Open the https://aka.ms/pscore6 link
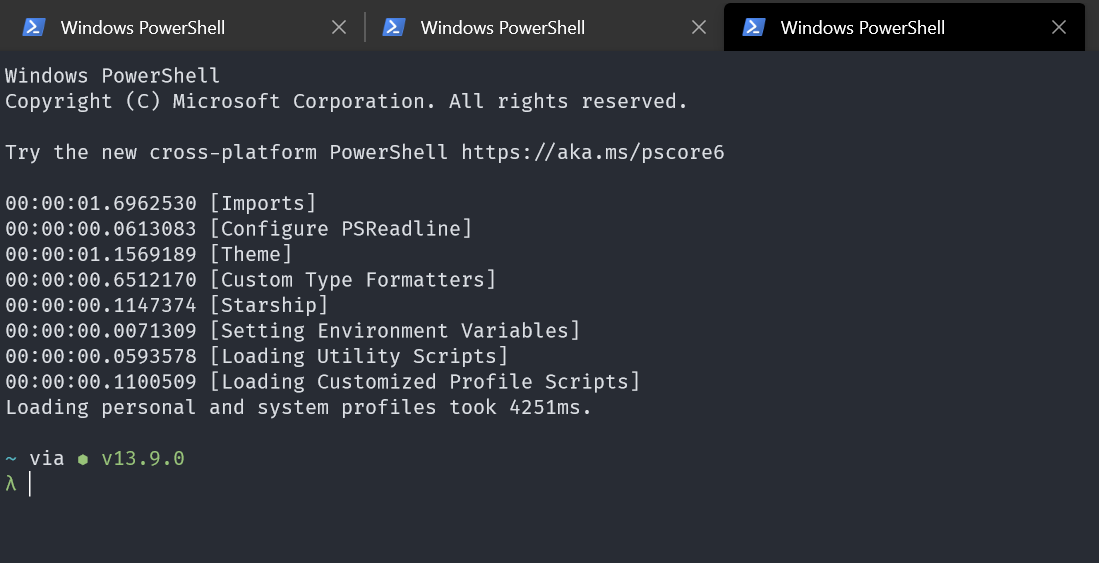The height and width of the screenshot is (563, 1099). [592, 152]
